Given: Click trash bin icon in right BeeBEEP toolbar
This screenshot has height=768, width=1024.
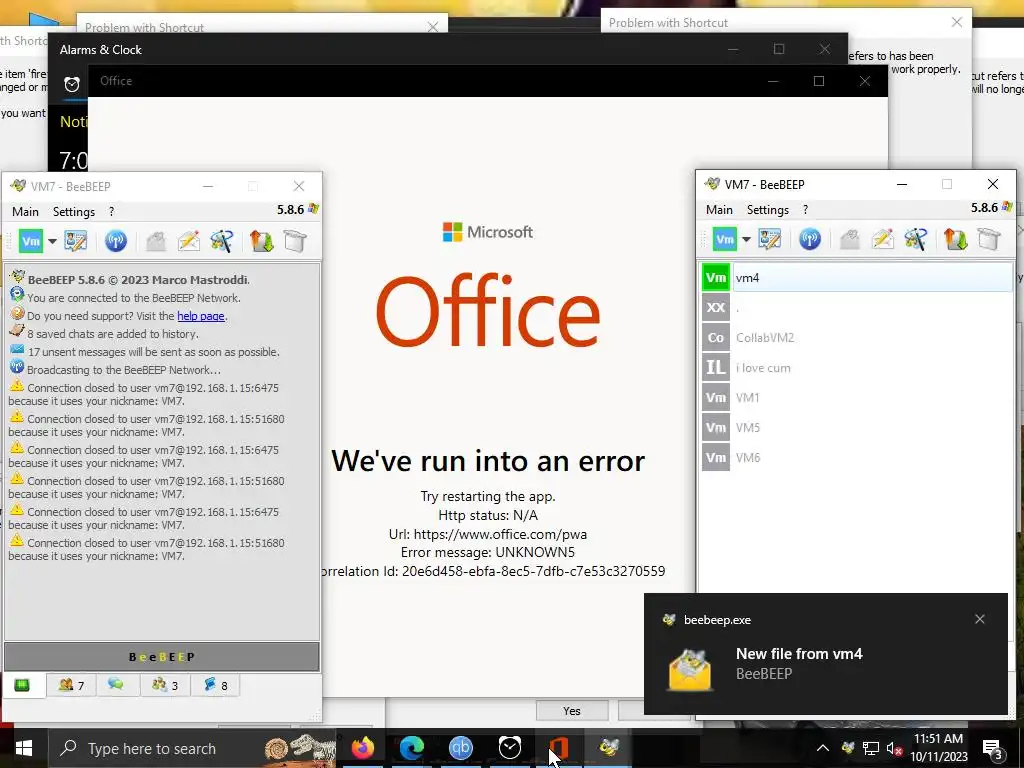Looking at the screenshot, I should pos(989,239).
